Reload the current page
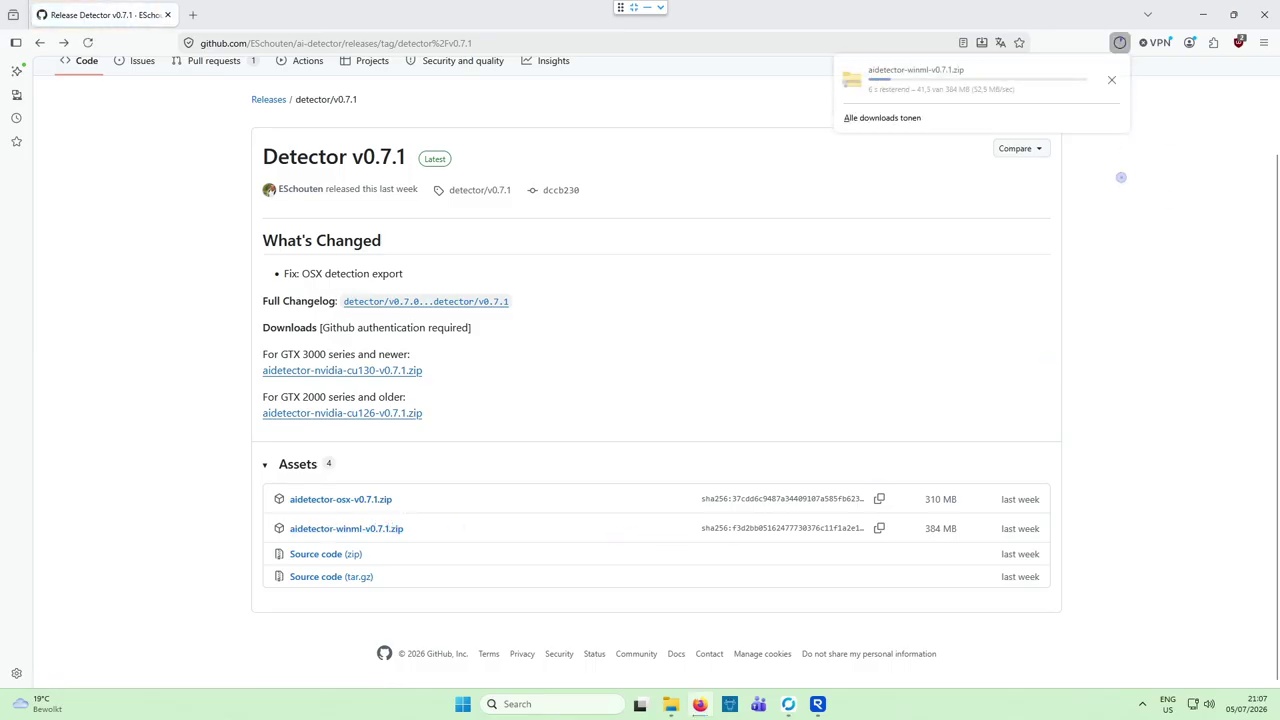Image resolution: width=1280 pixels, height=720 pixels. tap(88, 43)
